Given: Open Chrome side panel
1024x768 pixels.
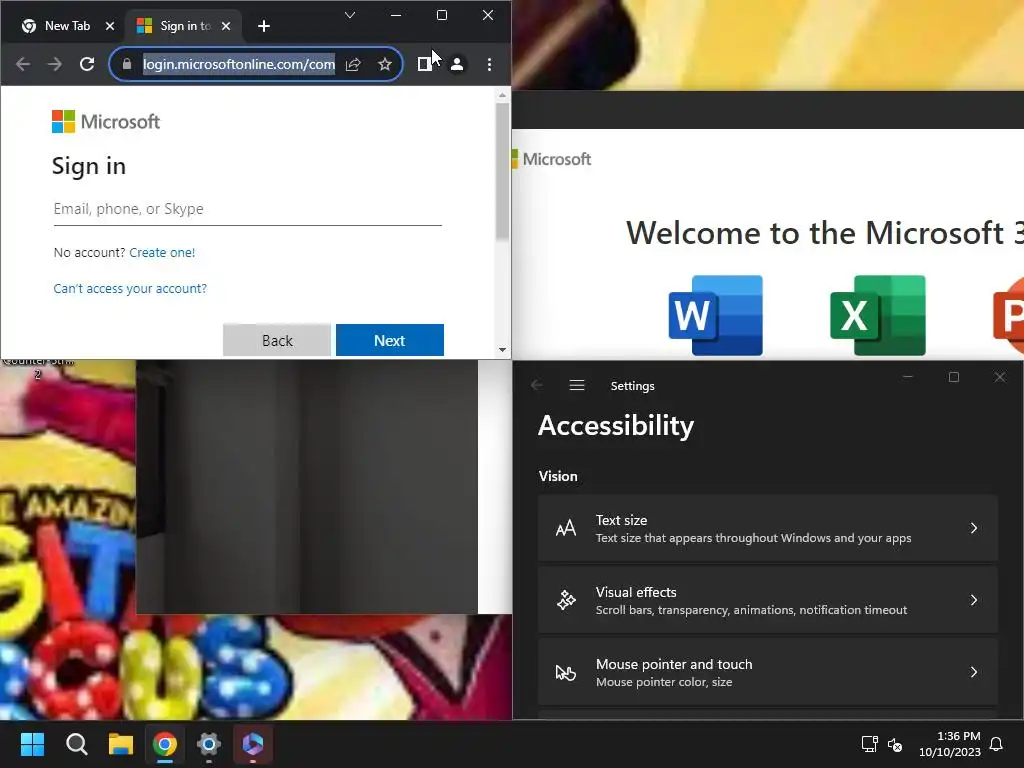Looking at the screenshot, I should pos(424,64).
